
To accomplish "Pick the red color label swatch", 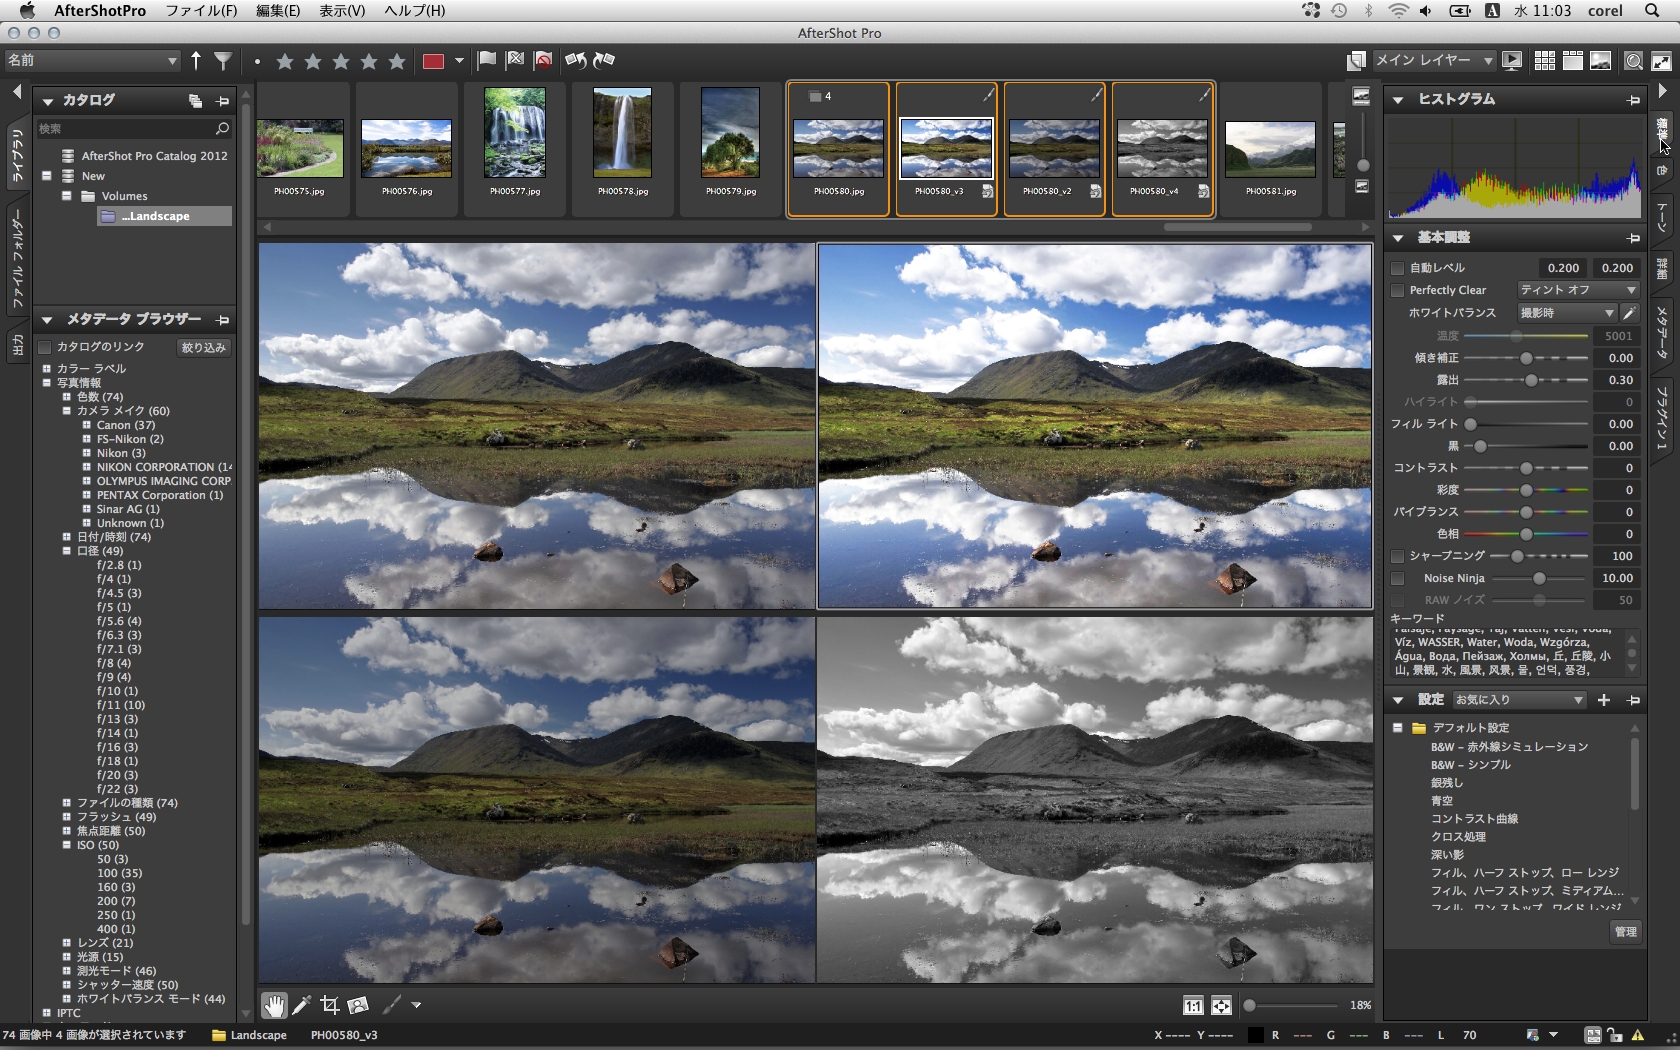I will pos(433,61).
